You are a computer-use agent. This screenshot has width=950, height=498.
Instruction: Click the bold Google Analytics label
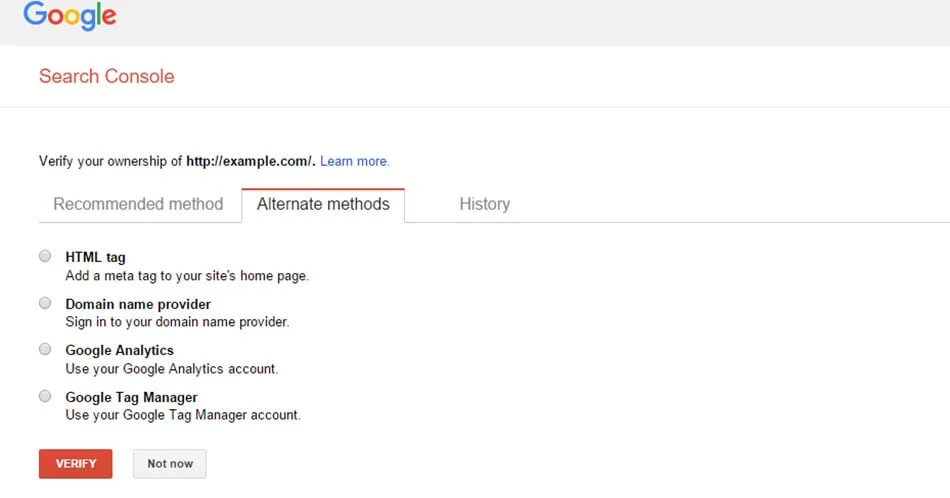click(119, 351)
